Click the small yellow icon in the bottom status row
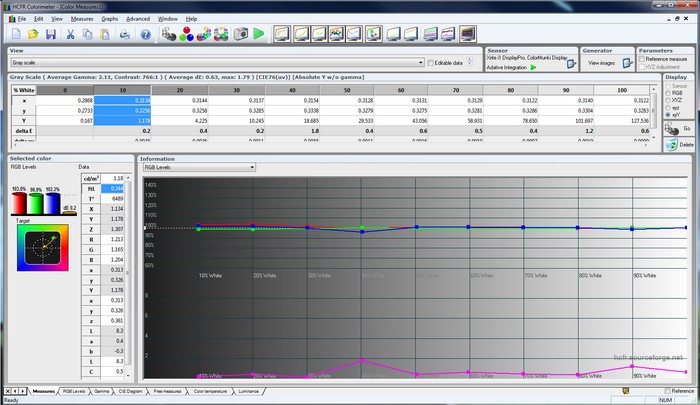The width and height of the screenshot is (700, 405). point(626,391)
